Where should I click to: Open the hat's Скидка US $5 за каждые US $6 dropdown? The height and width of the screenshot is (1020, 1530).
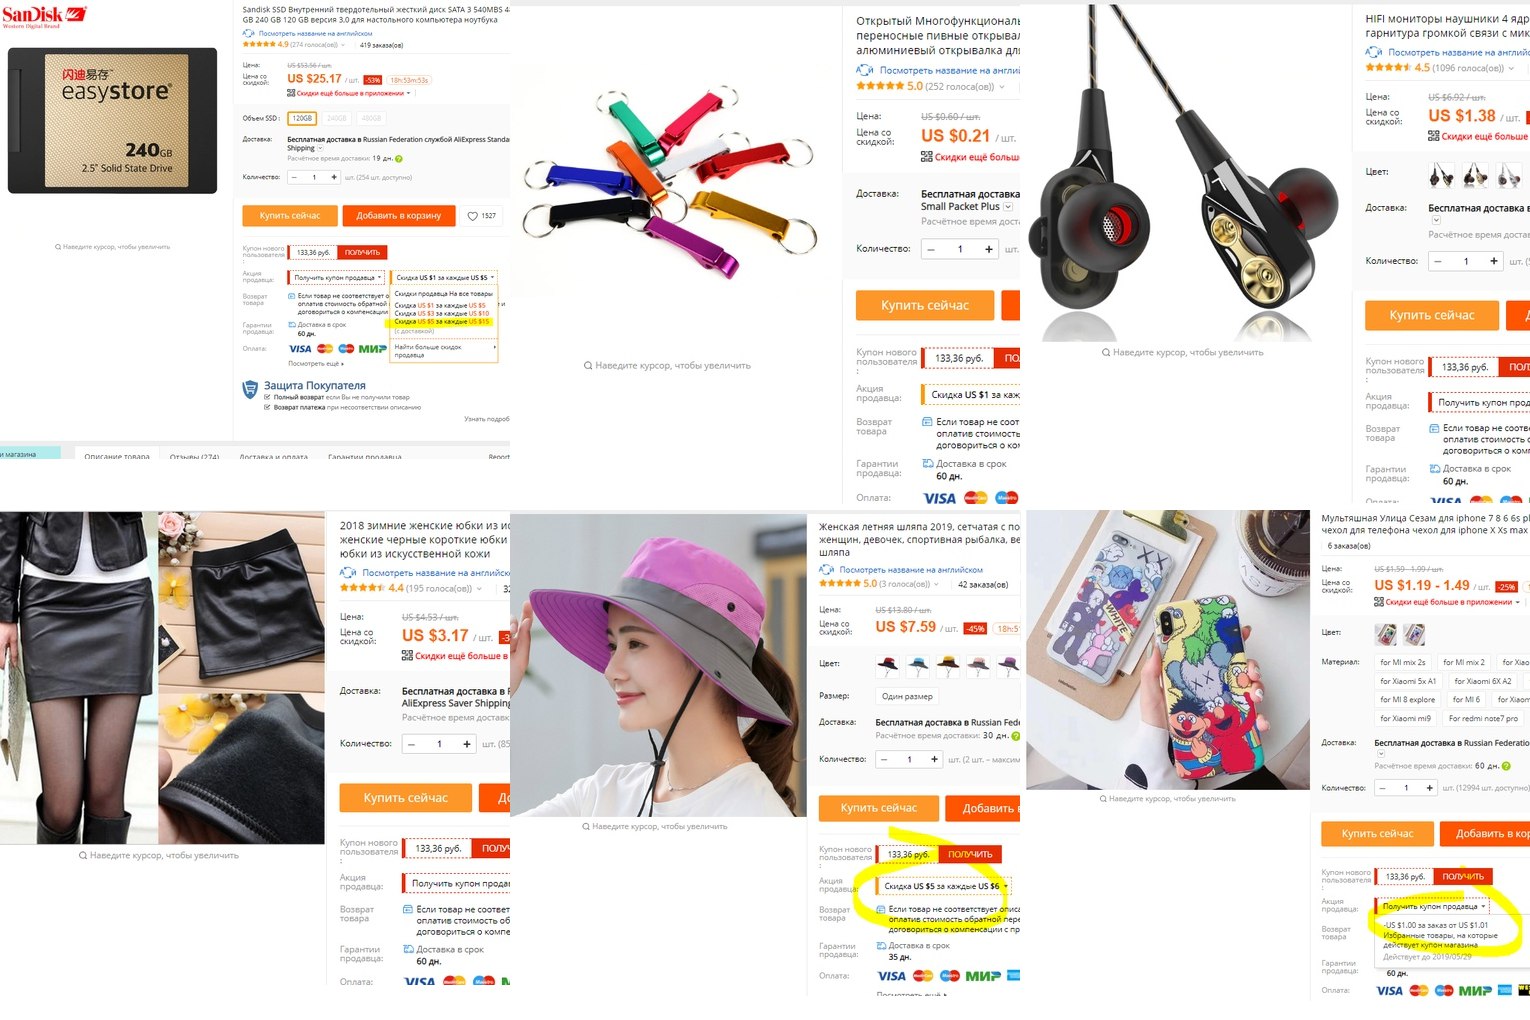click(x=944, y=886)
